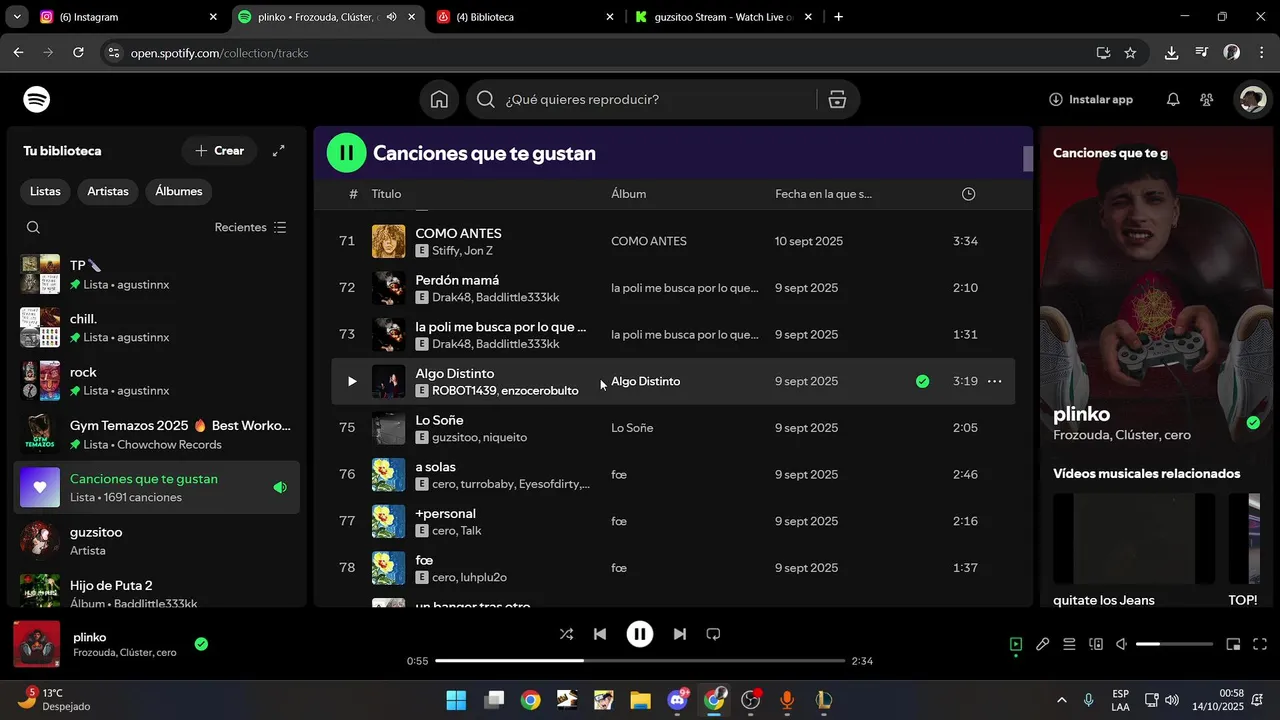Screen dimensions: 1280x720
Task: Switch to guzsitoo Stream browser tab
Action: click(x=723, y=17)
